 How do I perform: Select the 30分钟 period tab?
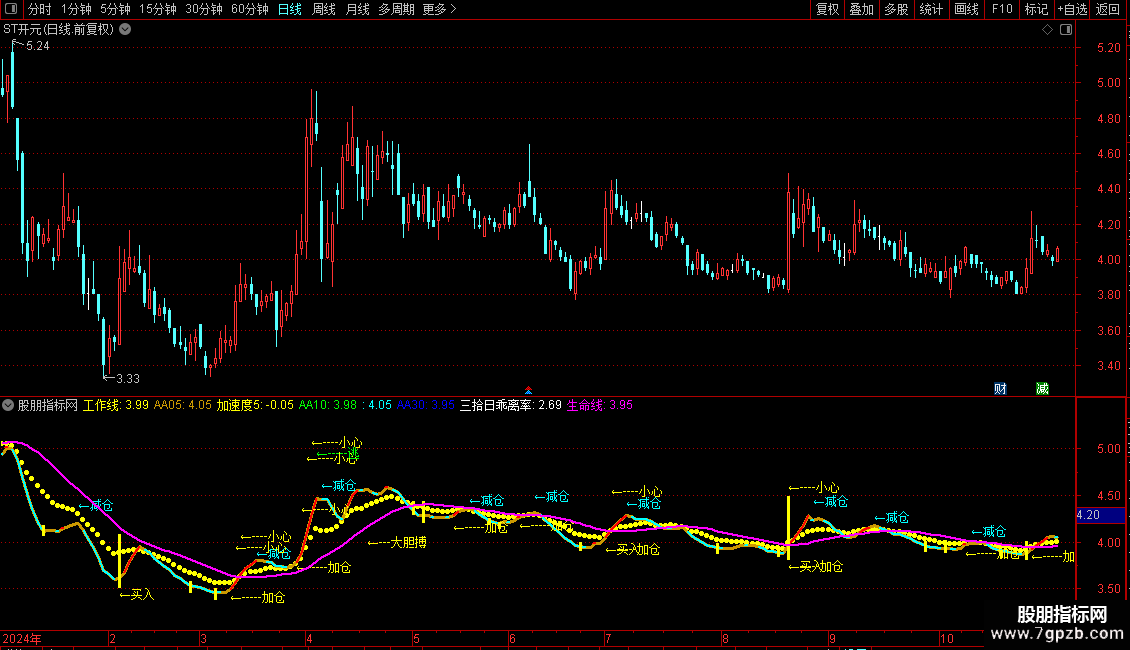204,9
